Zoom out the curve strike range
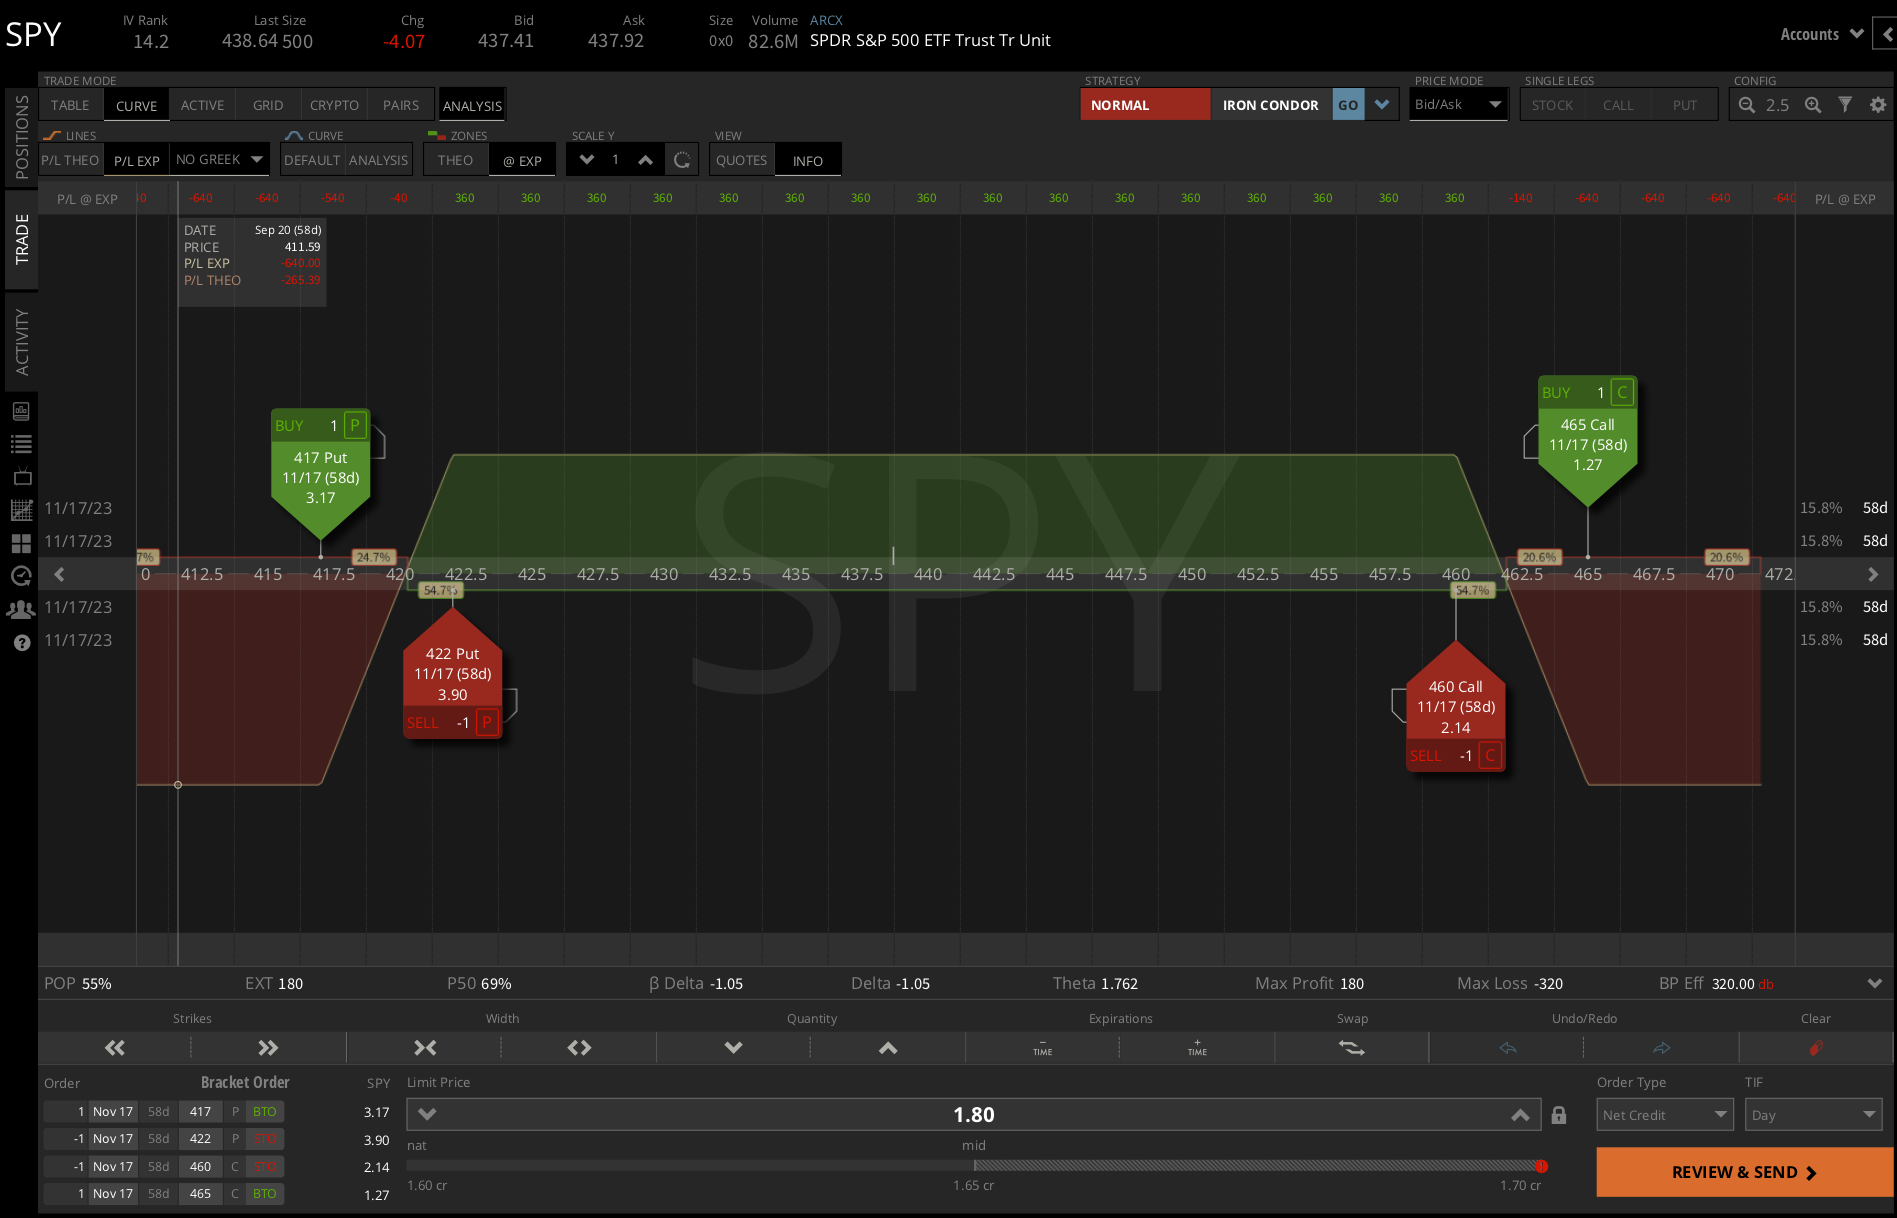1897x1218 pixels. point(1746,105)
